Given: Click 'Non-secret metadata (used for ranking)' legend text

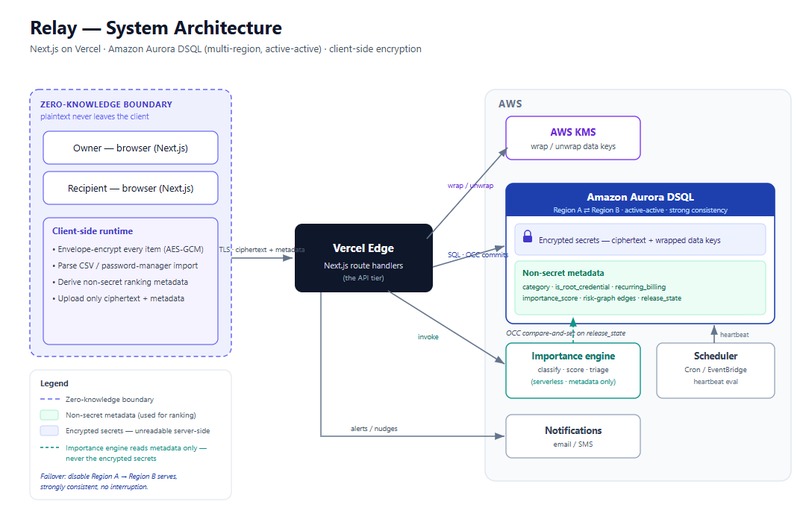Looking at the screenshot, I should click(131, 415).
